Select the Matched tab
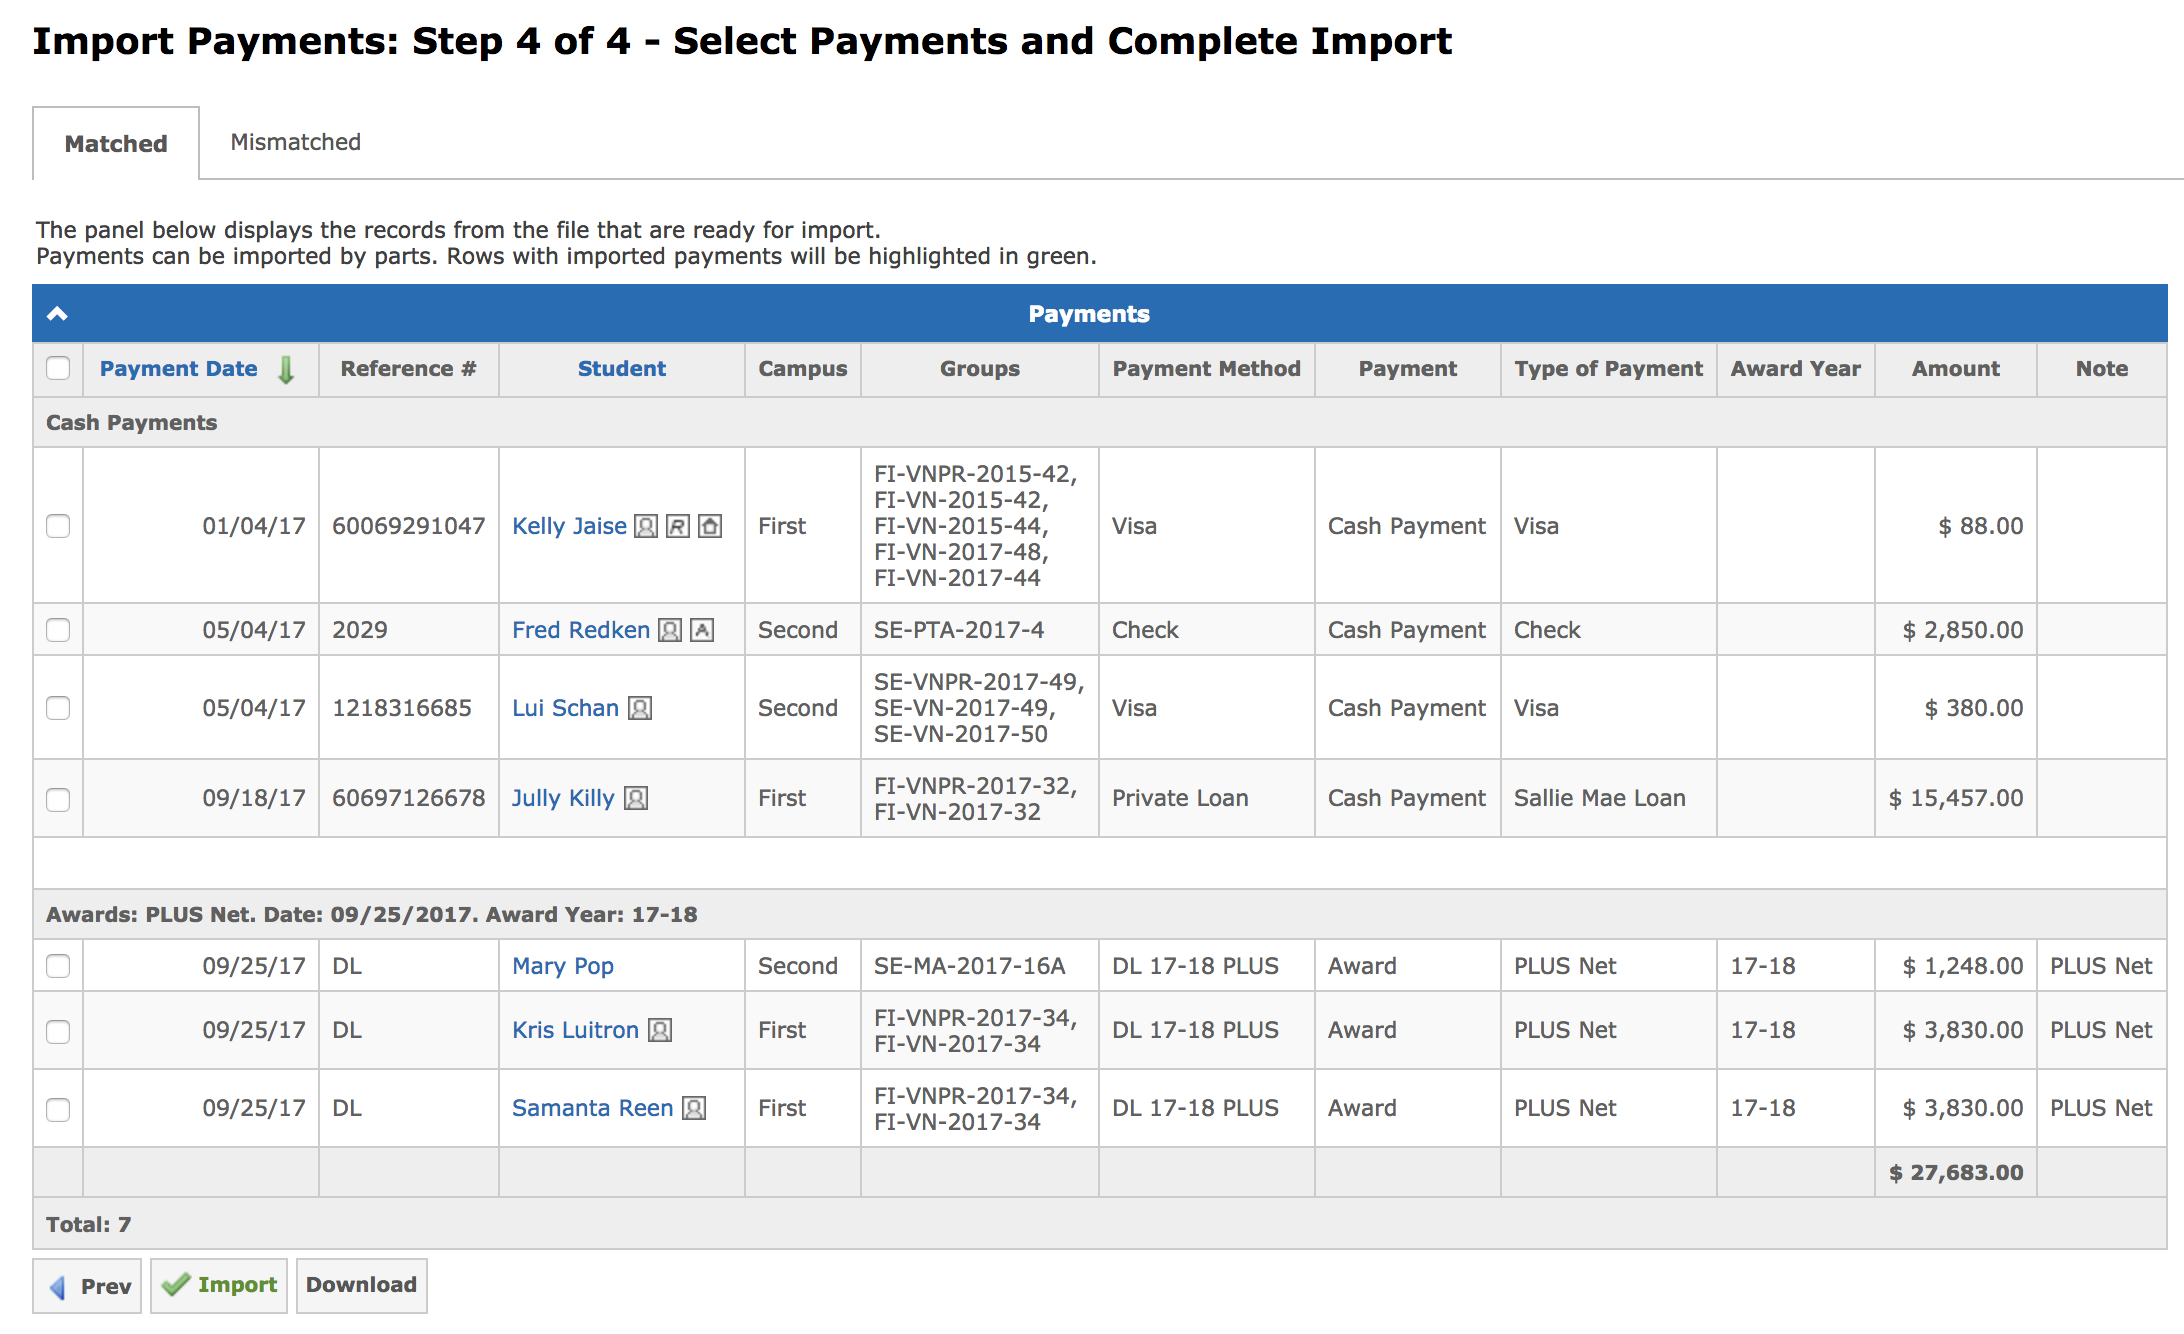Viewport: 2184px width, 1334px height. (x=116, y=144)
